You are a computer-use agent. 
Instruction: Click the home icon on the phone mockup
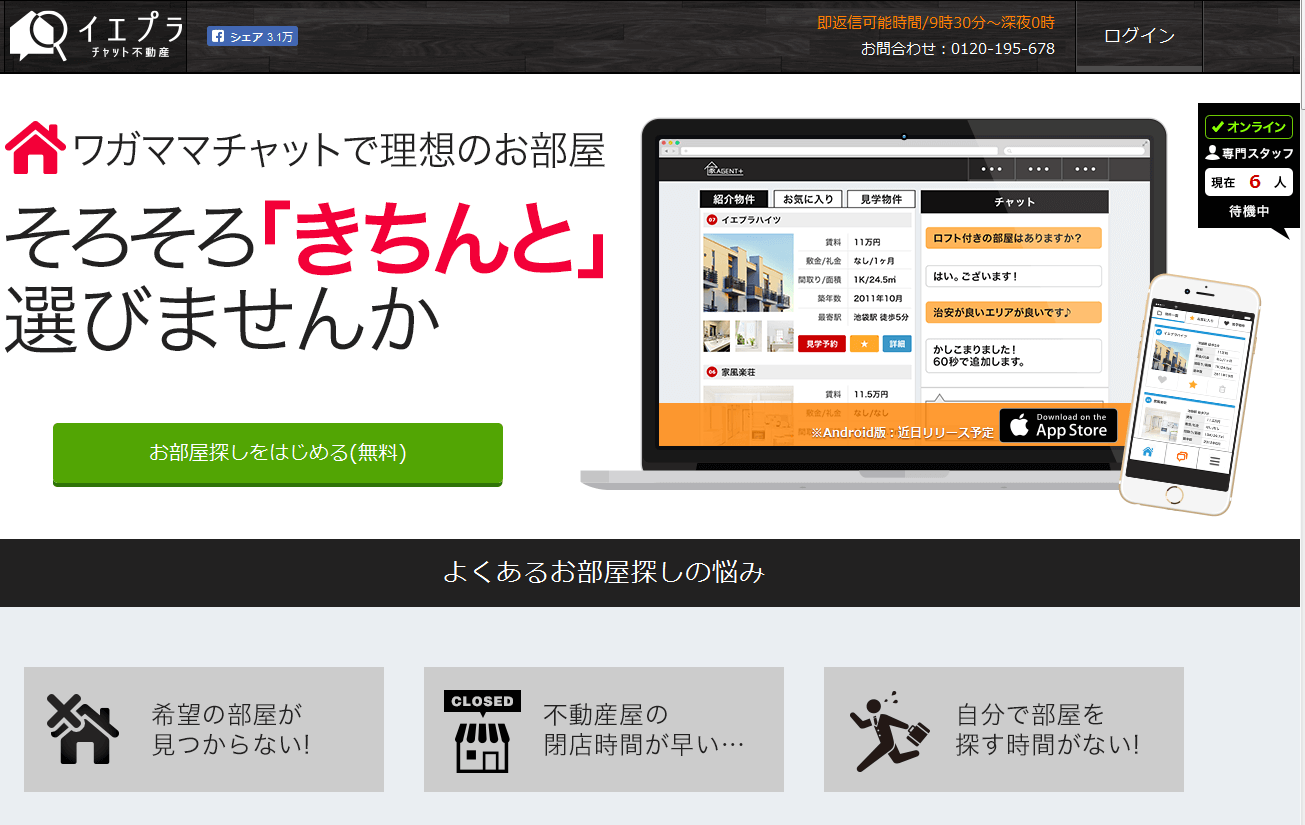click(x=1149, y=452)
